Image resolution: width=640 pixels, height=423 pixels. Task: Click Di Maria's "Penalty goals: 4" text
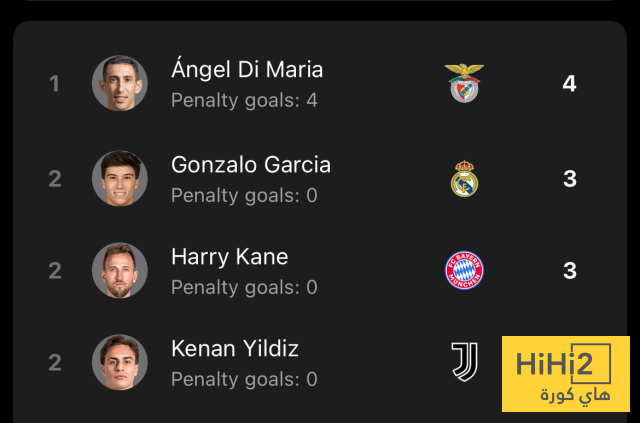point(244,100)
